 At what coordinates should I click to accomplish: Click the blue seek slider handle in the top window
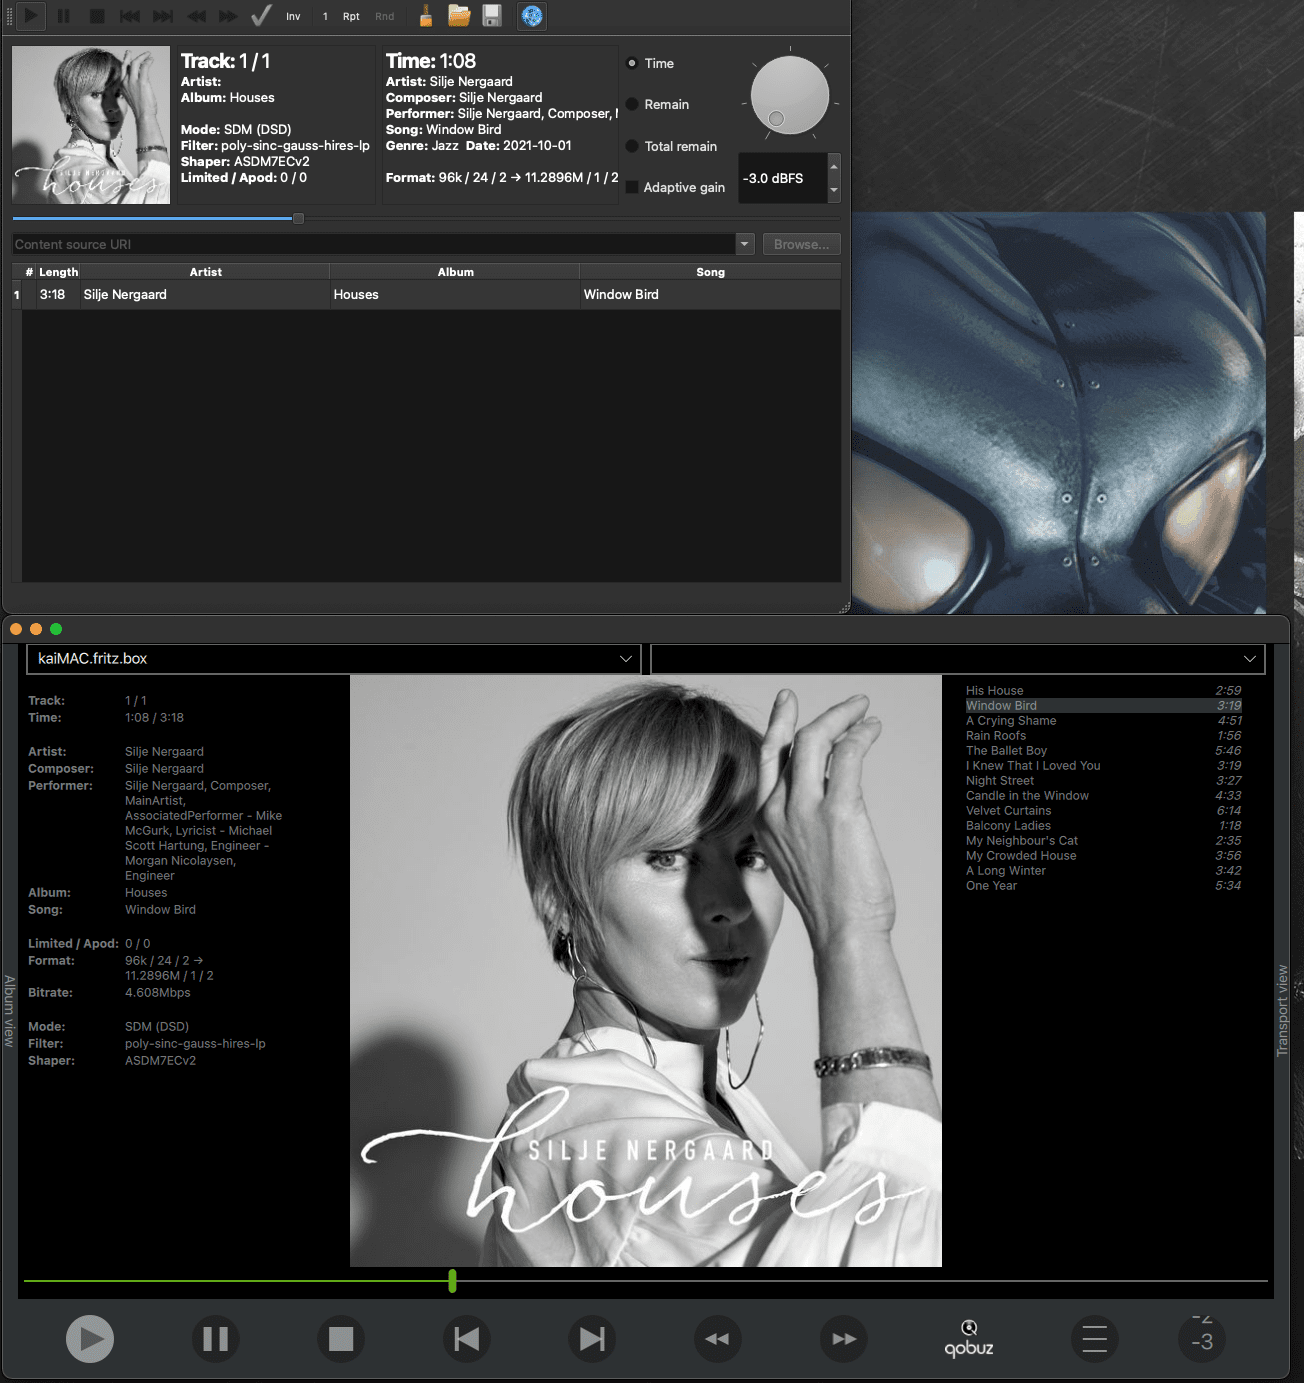298,218
